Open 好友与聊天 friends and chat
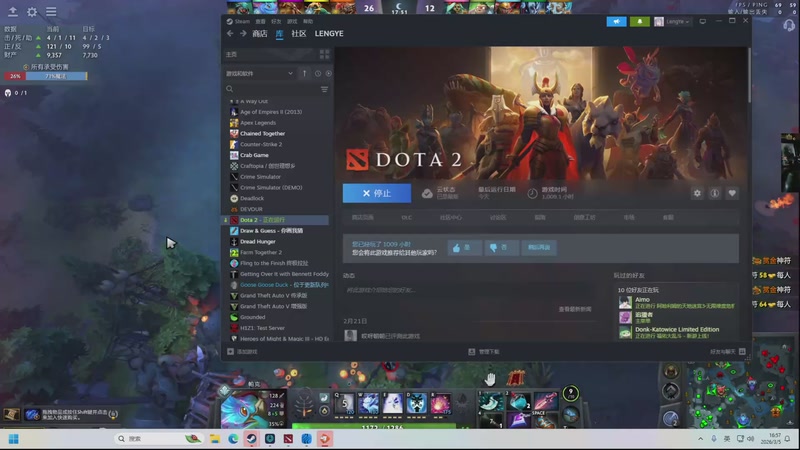 [728, 352]
